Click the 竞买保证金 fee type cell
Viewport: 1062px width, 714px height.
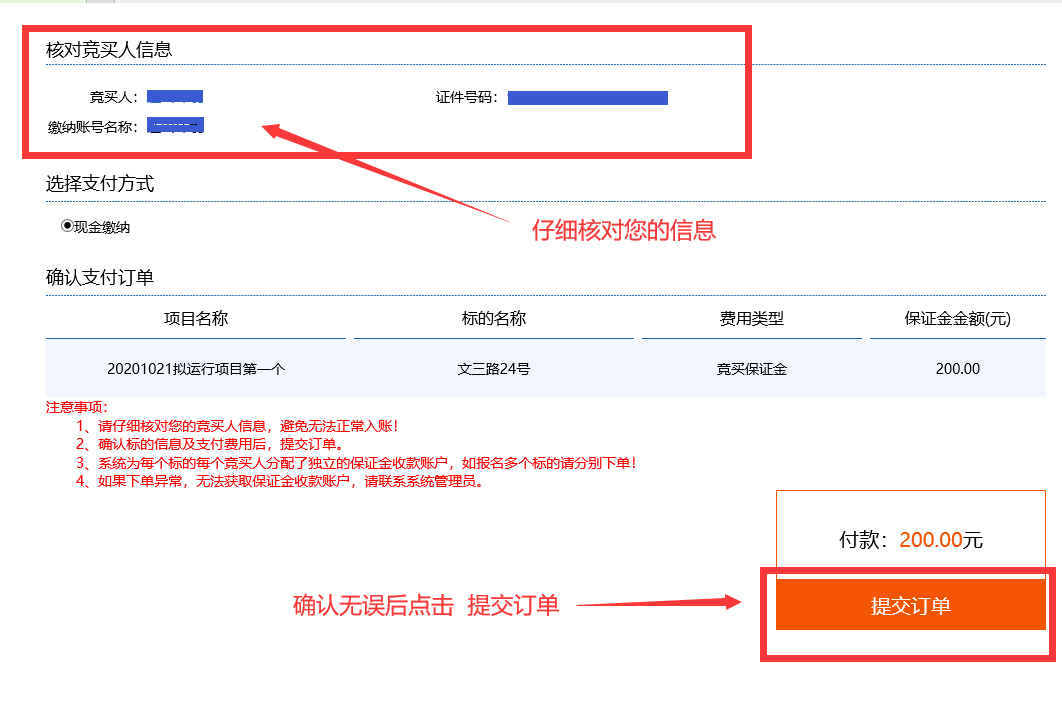(x=752, y=369)
